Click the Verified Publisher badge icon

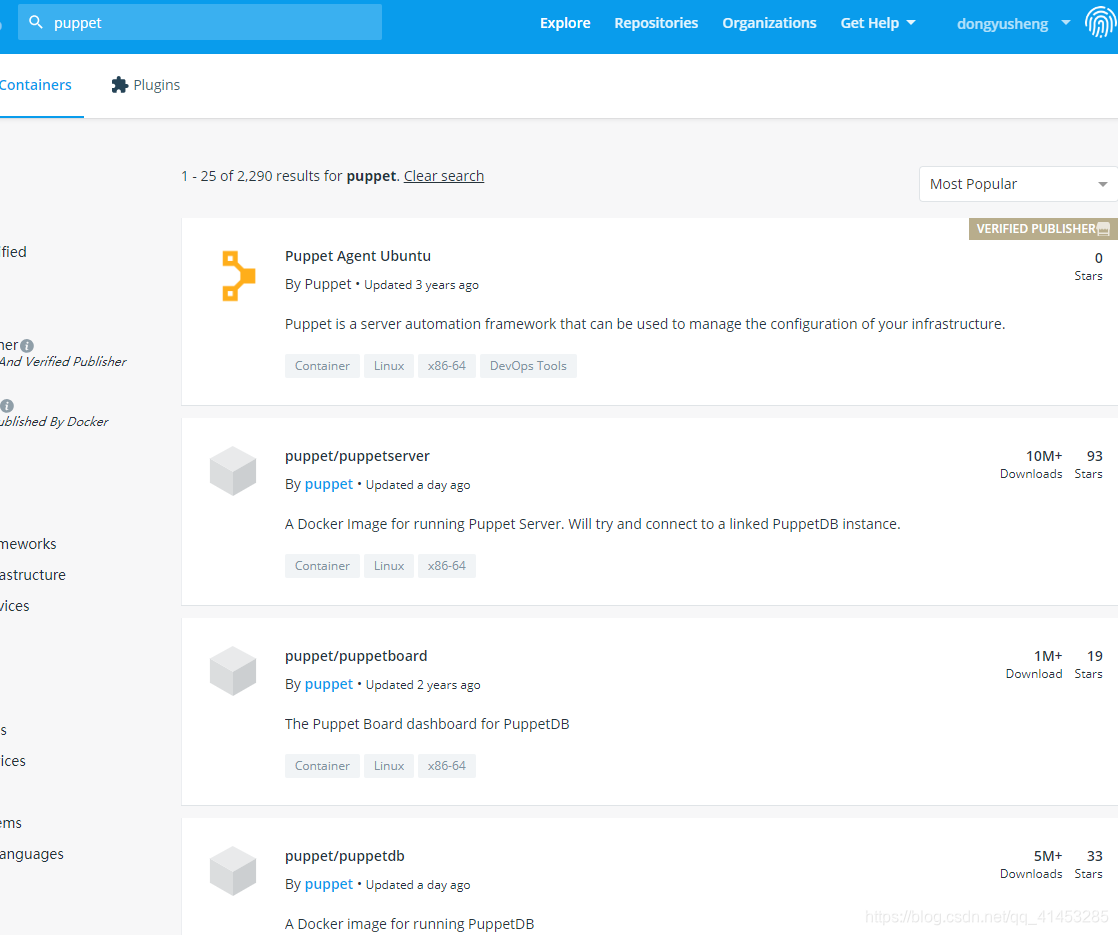(x=1103, y=229)
